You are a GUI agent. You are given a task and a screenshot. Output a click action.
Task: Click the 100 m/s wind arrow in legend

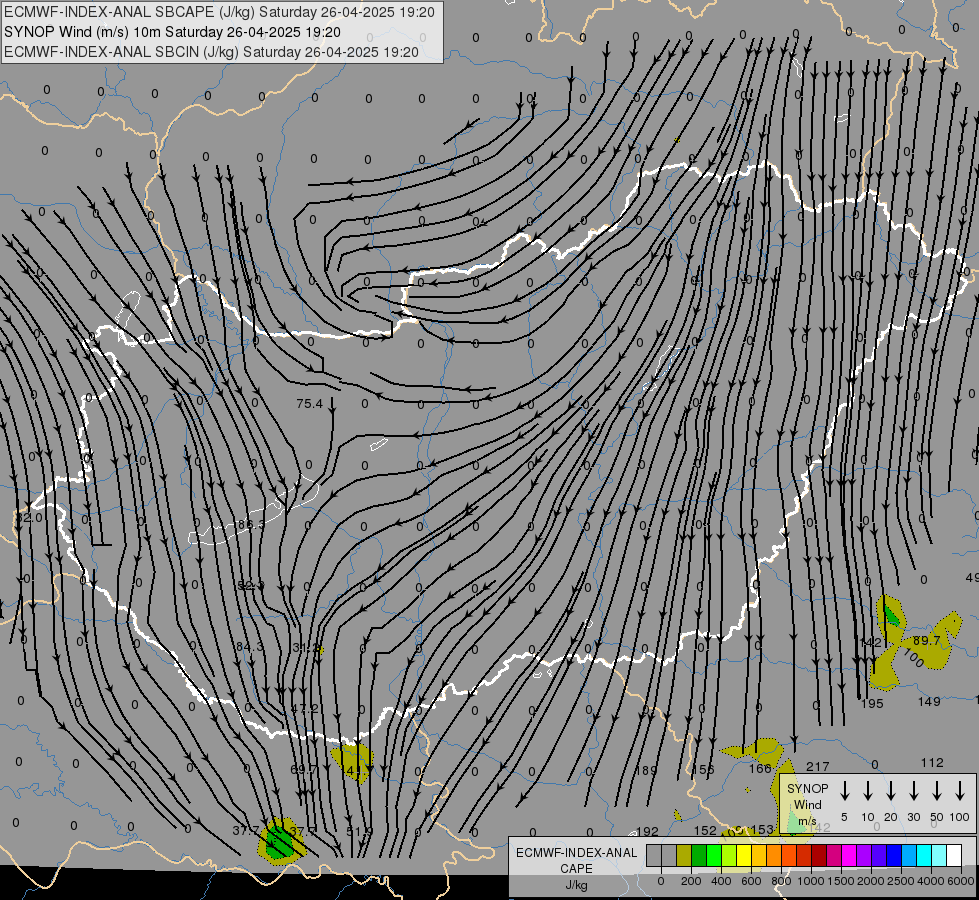click(960, 791)
